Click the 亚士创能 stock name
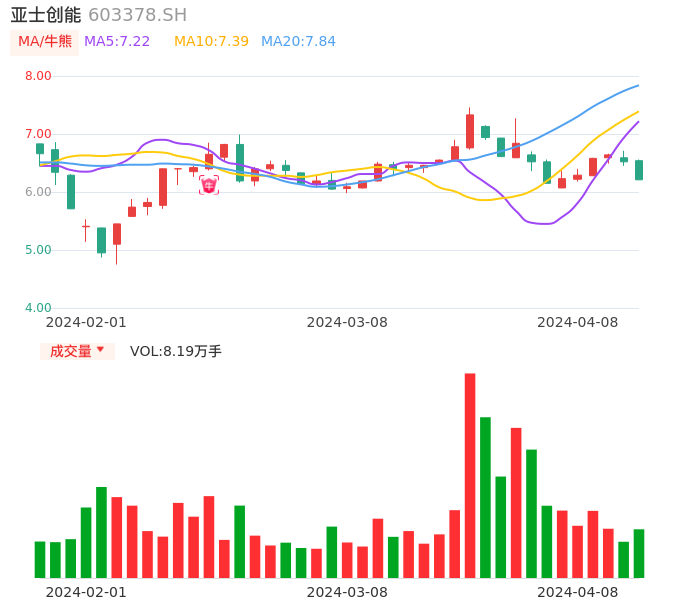The image size is (686, 606). click(46, 15)
